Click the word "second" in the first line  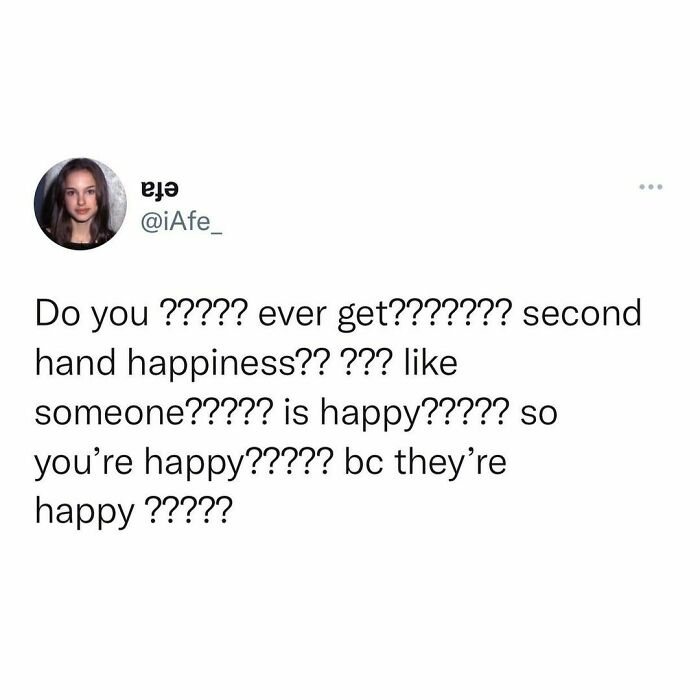click(582, 313)
